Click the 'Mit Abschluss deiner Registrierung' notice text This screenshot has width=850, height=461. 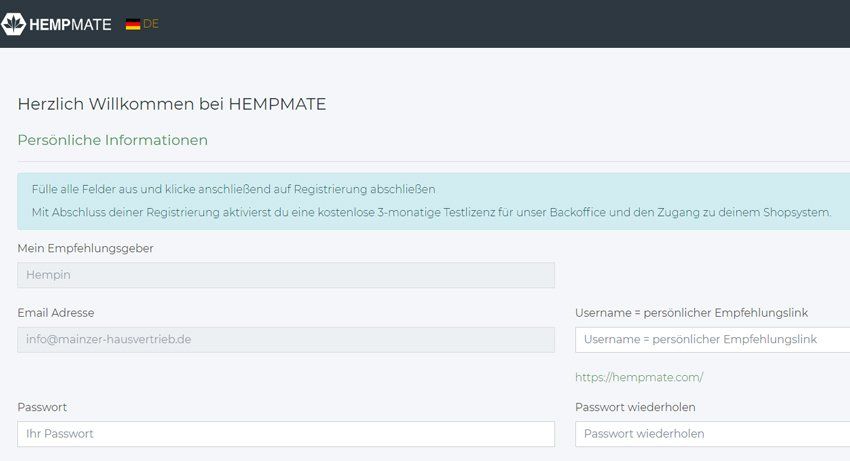point(432,212)
